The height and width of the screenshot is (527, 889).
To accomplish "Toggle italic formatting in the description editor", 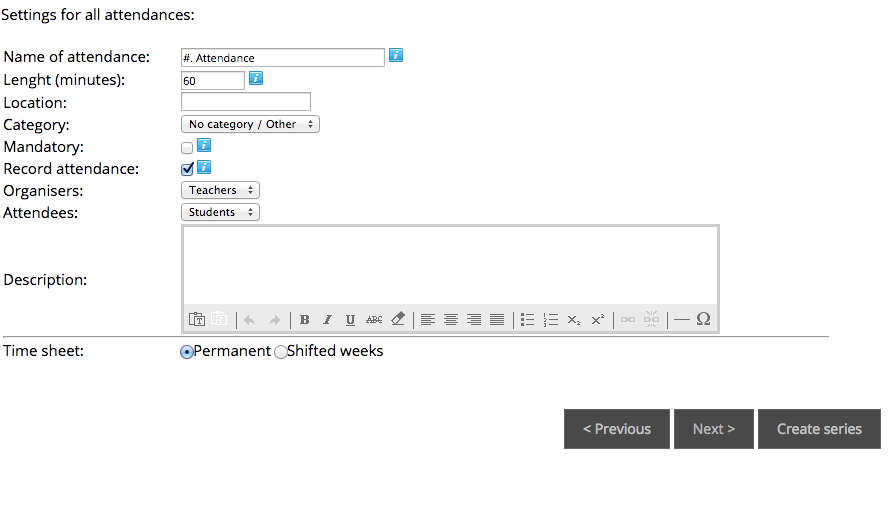I will click(x=327, y=320).
